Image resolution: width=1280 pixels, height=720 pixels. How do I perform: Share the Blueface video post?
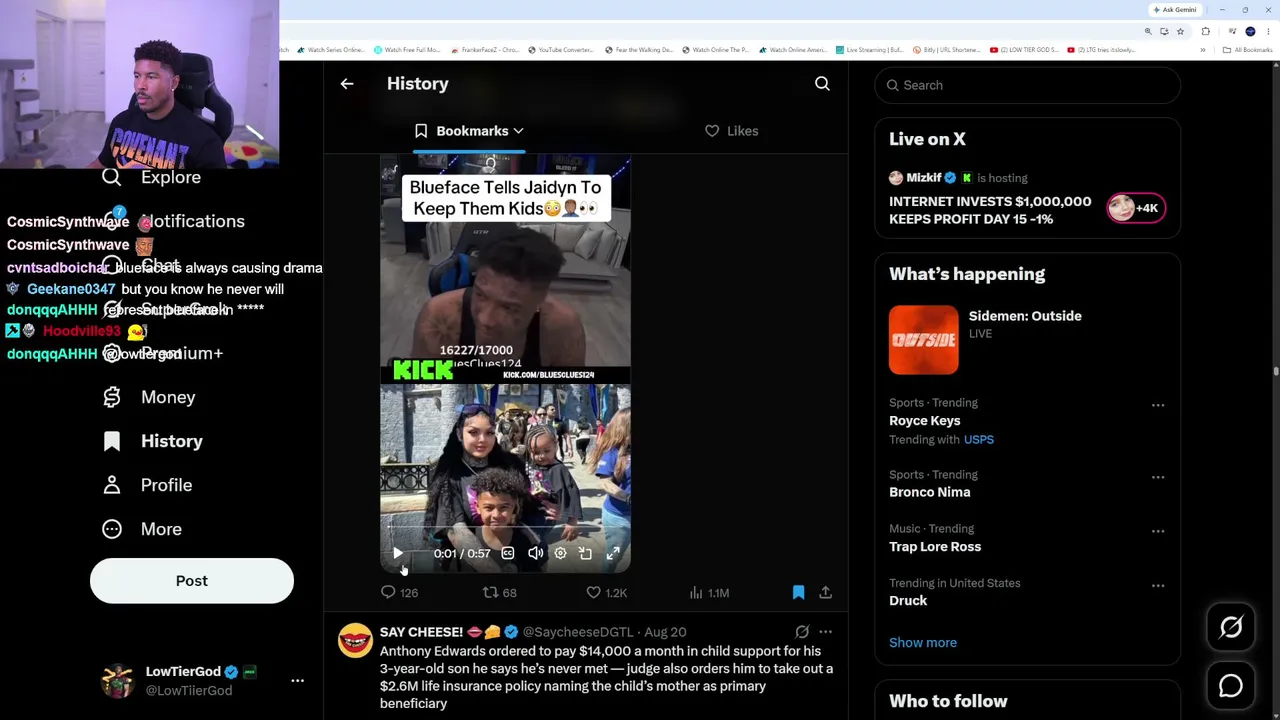point(826,593)
